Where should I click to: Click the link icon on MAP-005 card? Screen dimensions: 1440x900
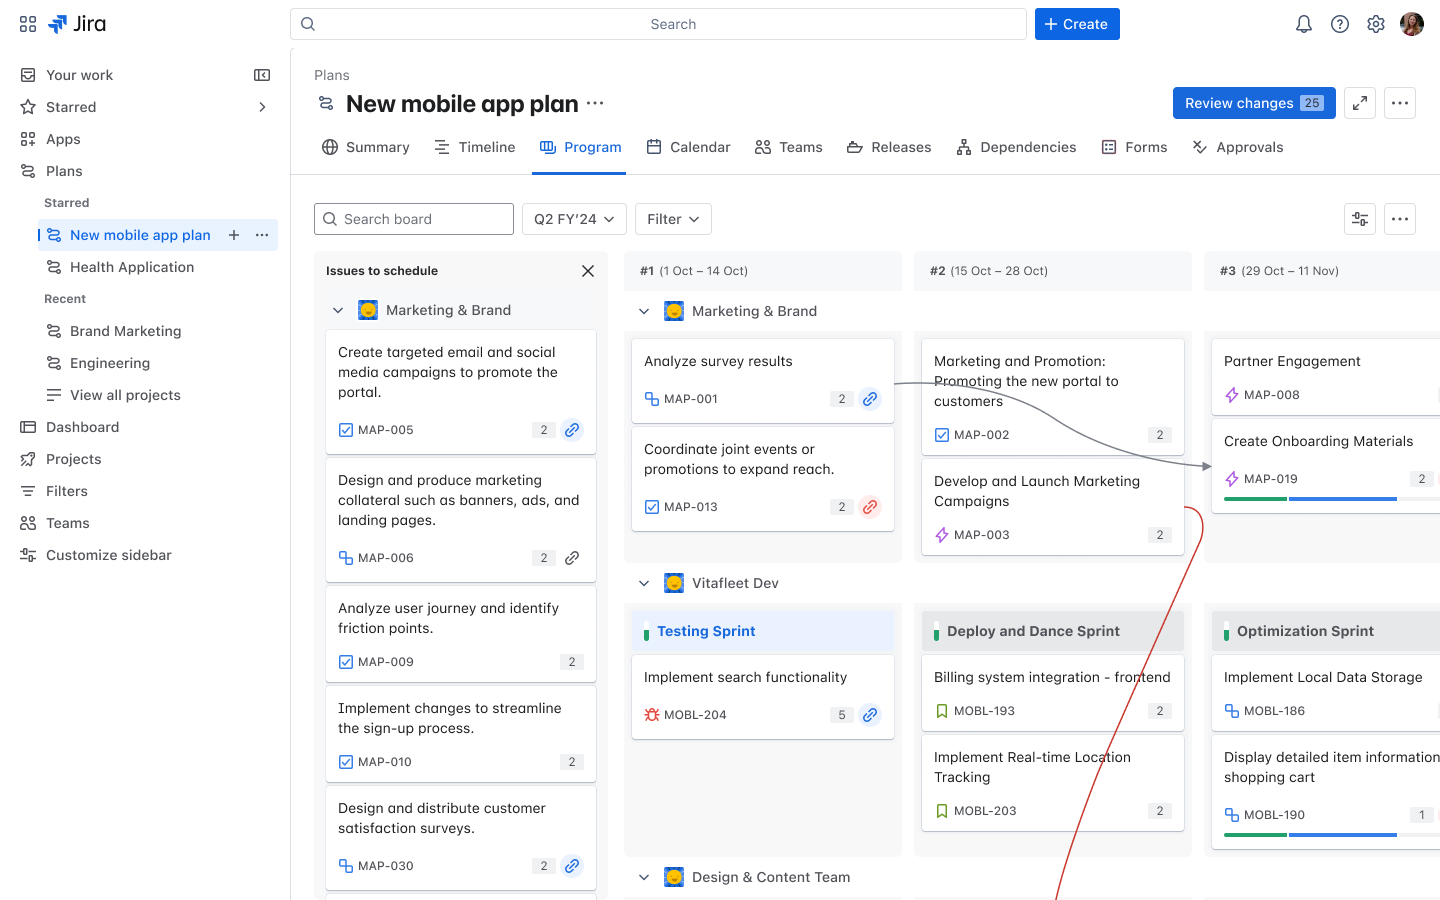coord(572,430)
